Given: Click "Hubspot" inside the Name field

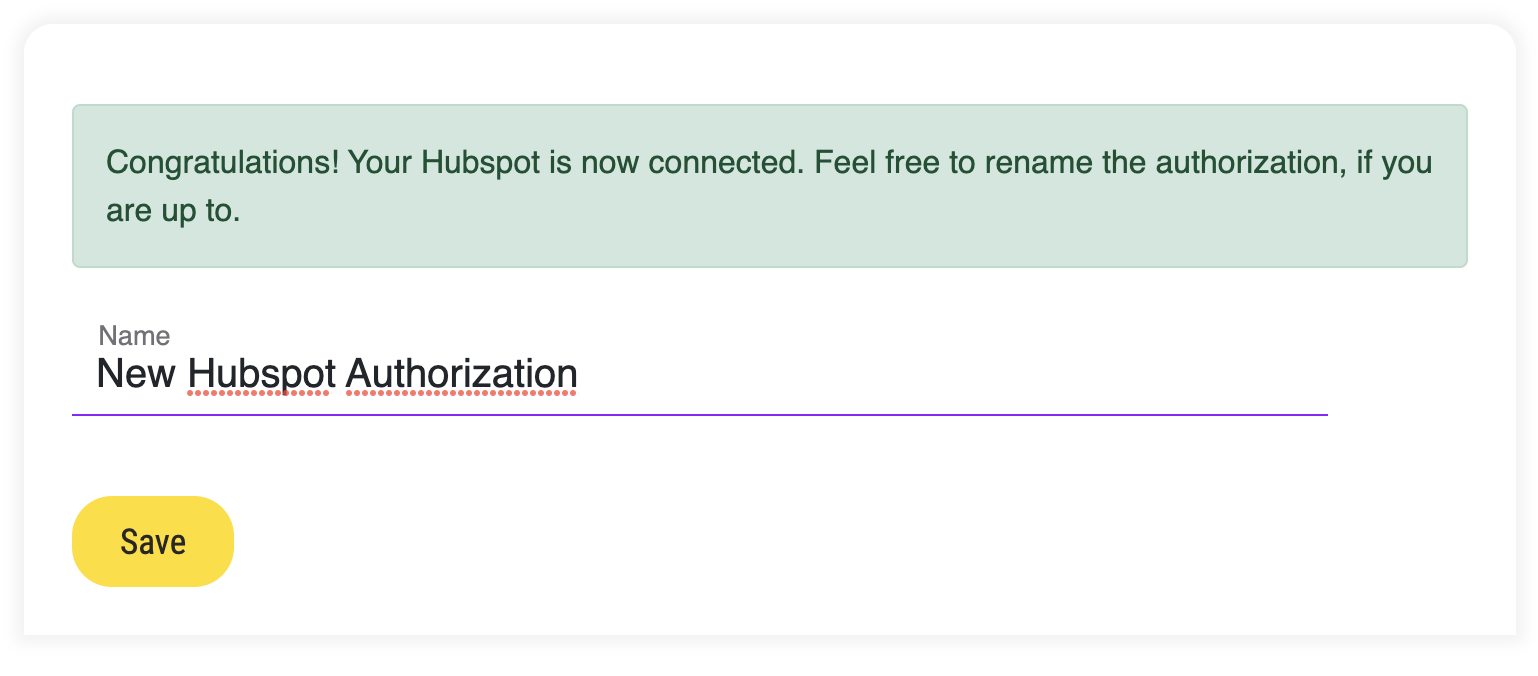Looking at the screenshot, I should tap(260, 374).
